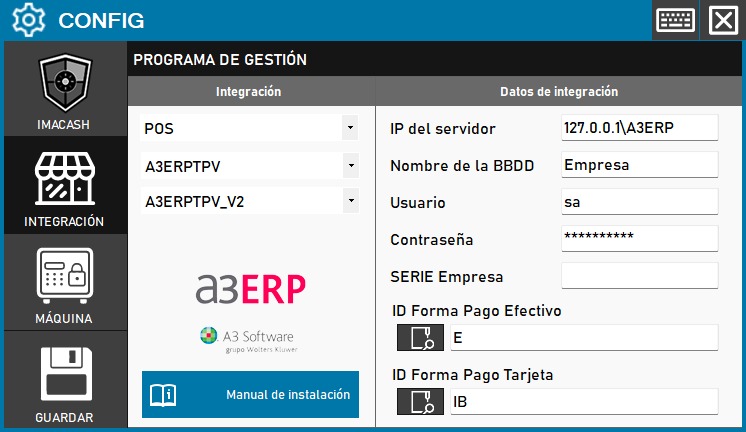Click the empty SERIE Empresa field
The height and width of the screenshot is (432, 746).
[x=639, y=275]
